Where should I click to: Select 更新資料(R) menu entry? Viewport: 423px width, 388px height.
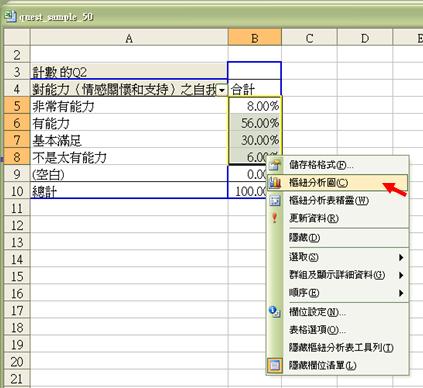[x=337, y=218]
